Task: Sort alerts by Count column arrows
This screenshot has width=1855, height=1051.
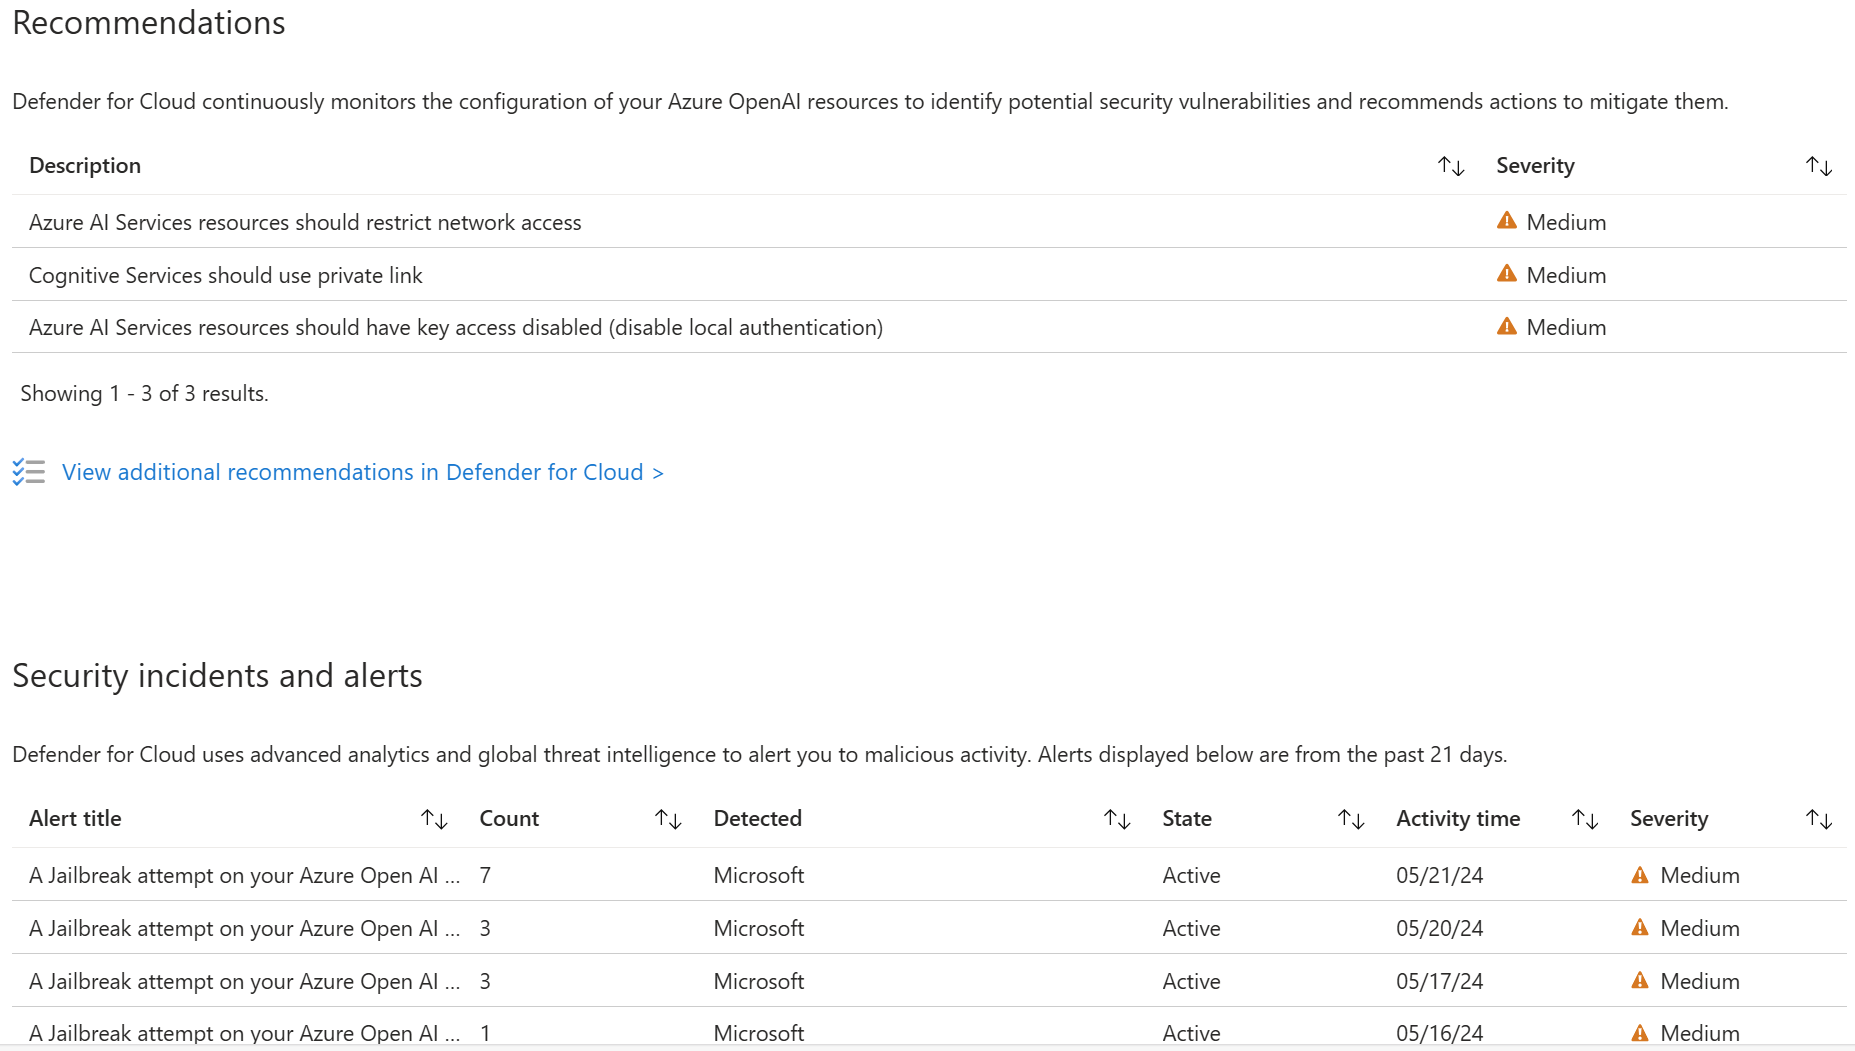Action: (x=668, y=819)
